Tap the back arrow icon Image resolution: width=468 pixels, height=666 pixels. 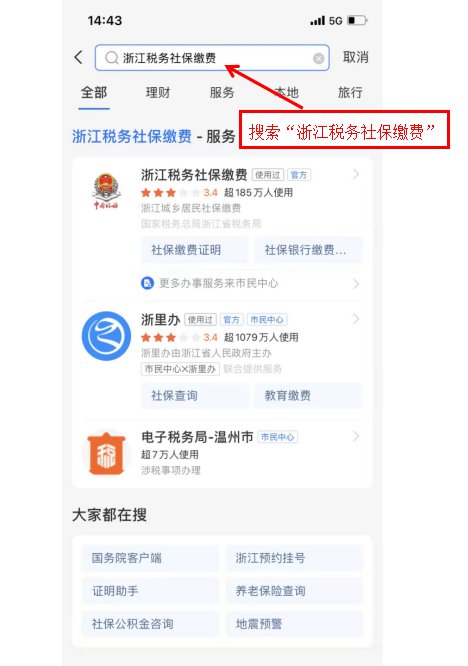79,57
